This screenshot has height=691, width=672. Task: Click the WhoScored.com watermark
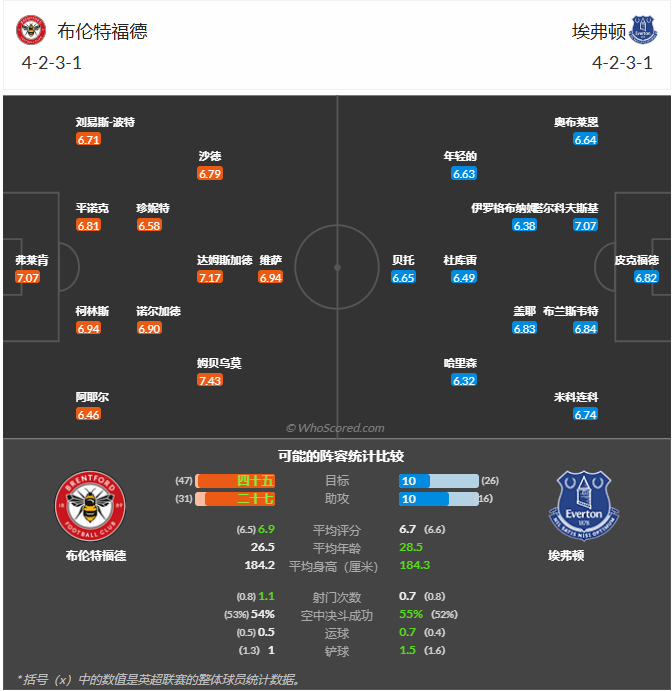pos(335,427)
